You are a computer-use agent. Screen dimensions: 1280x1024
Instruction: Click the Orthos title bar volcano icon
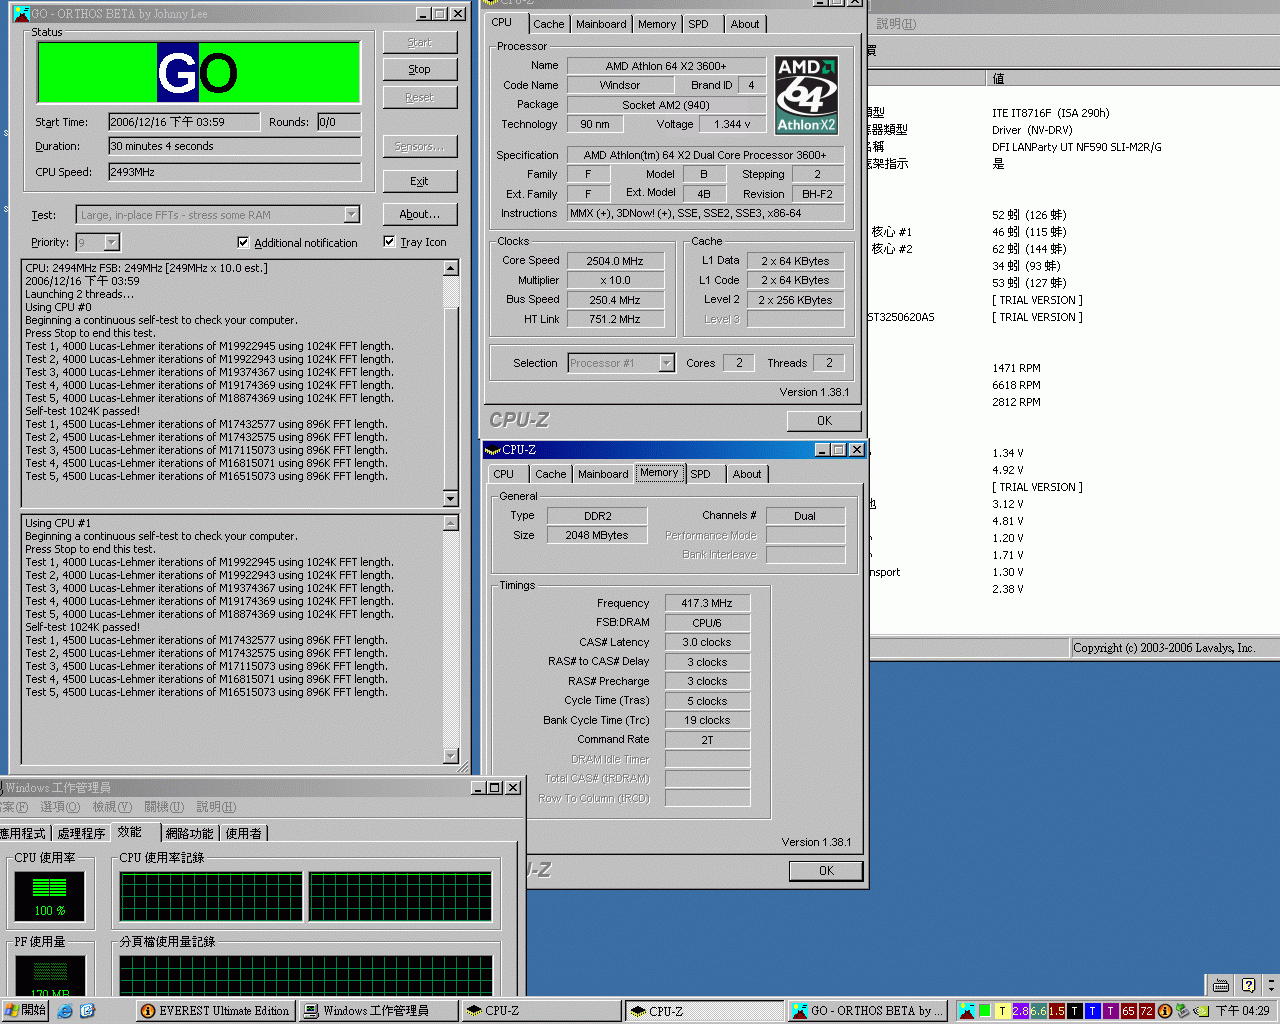point(21,14)
